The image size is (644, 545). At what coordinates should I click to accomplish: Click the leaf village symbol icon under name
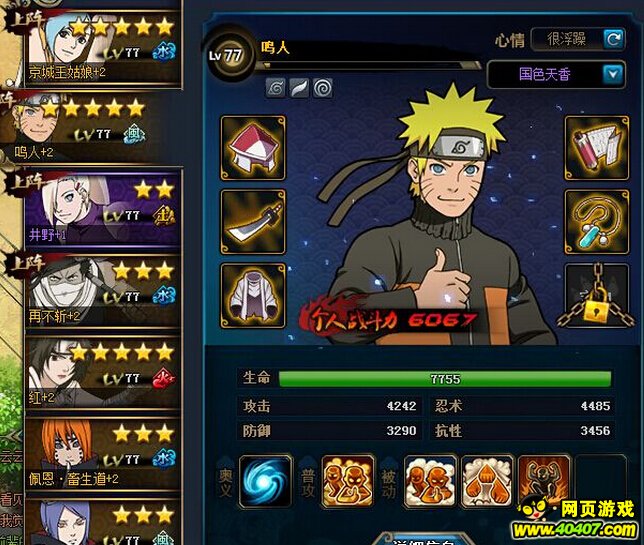point(275,88)
